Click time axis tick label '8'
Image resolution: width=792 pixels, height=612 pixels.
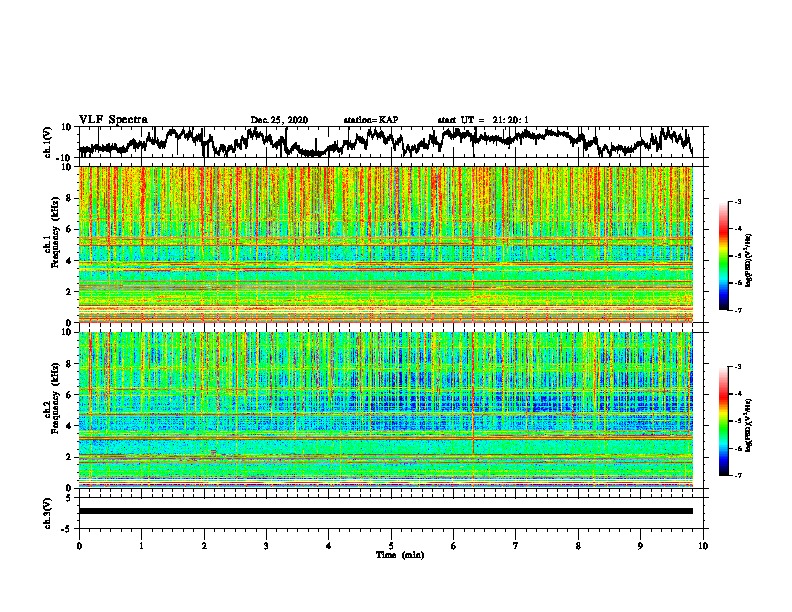(578, 546)
